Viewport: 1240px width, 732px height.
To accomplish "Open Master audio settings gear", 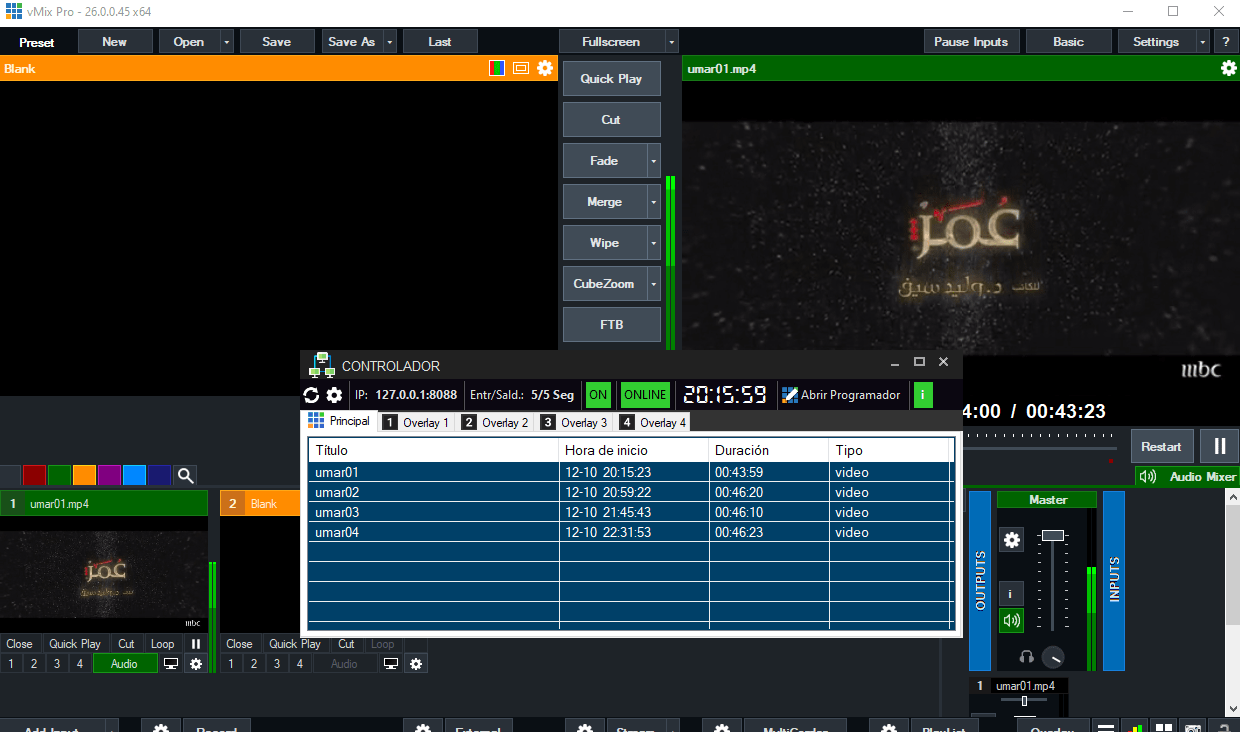I will coord(1011,540).
